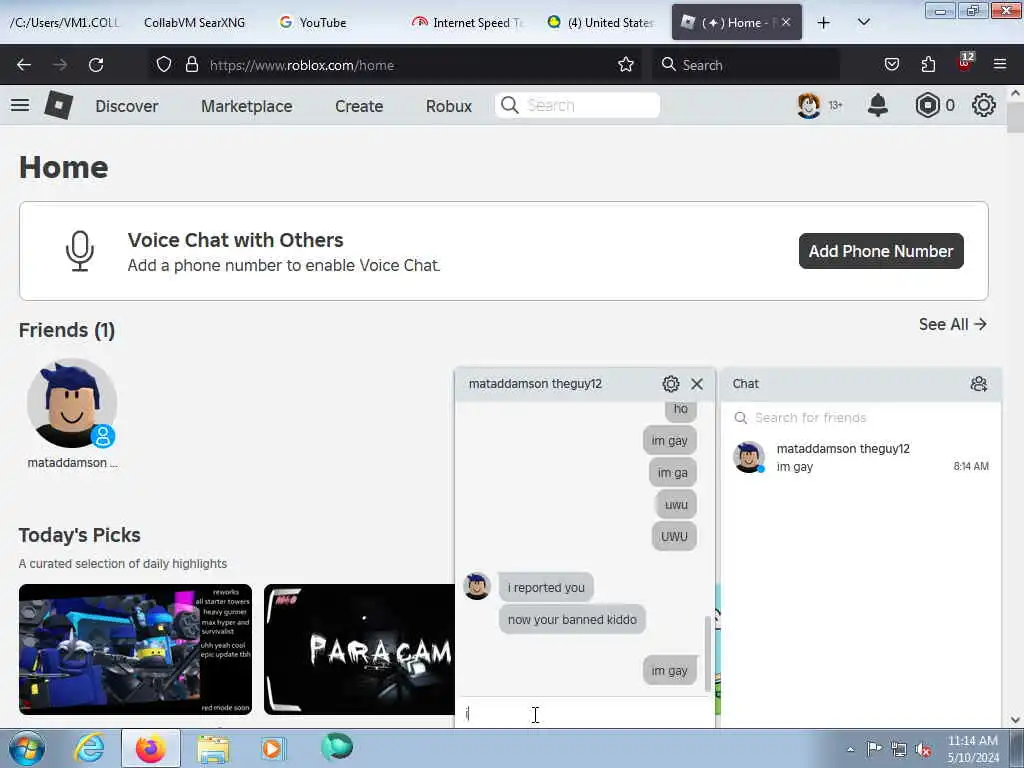
Task: Open the Create menu item
Action: (359, 106)
